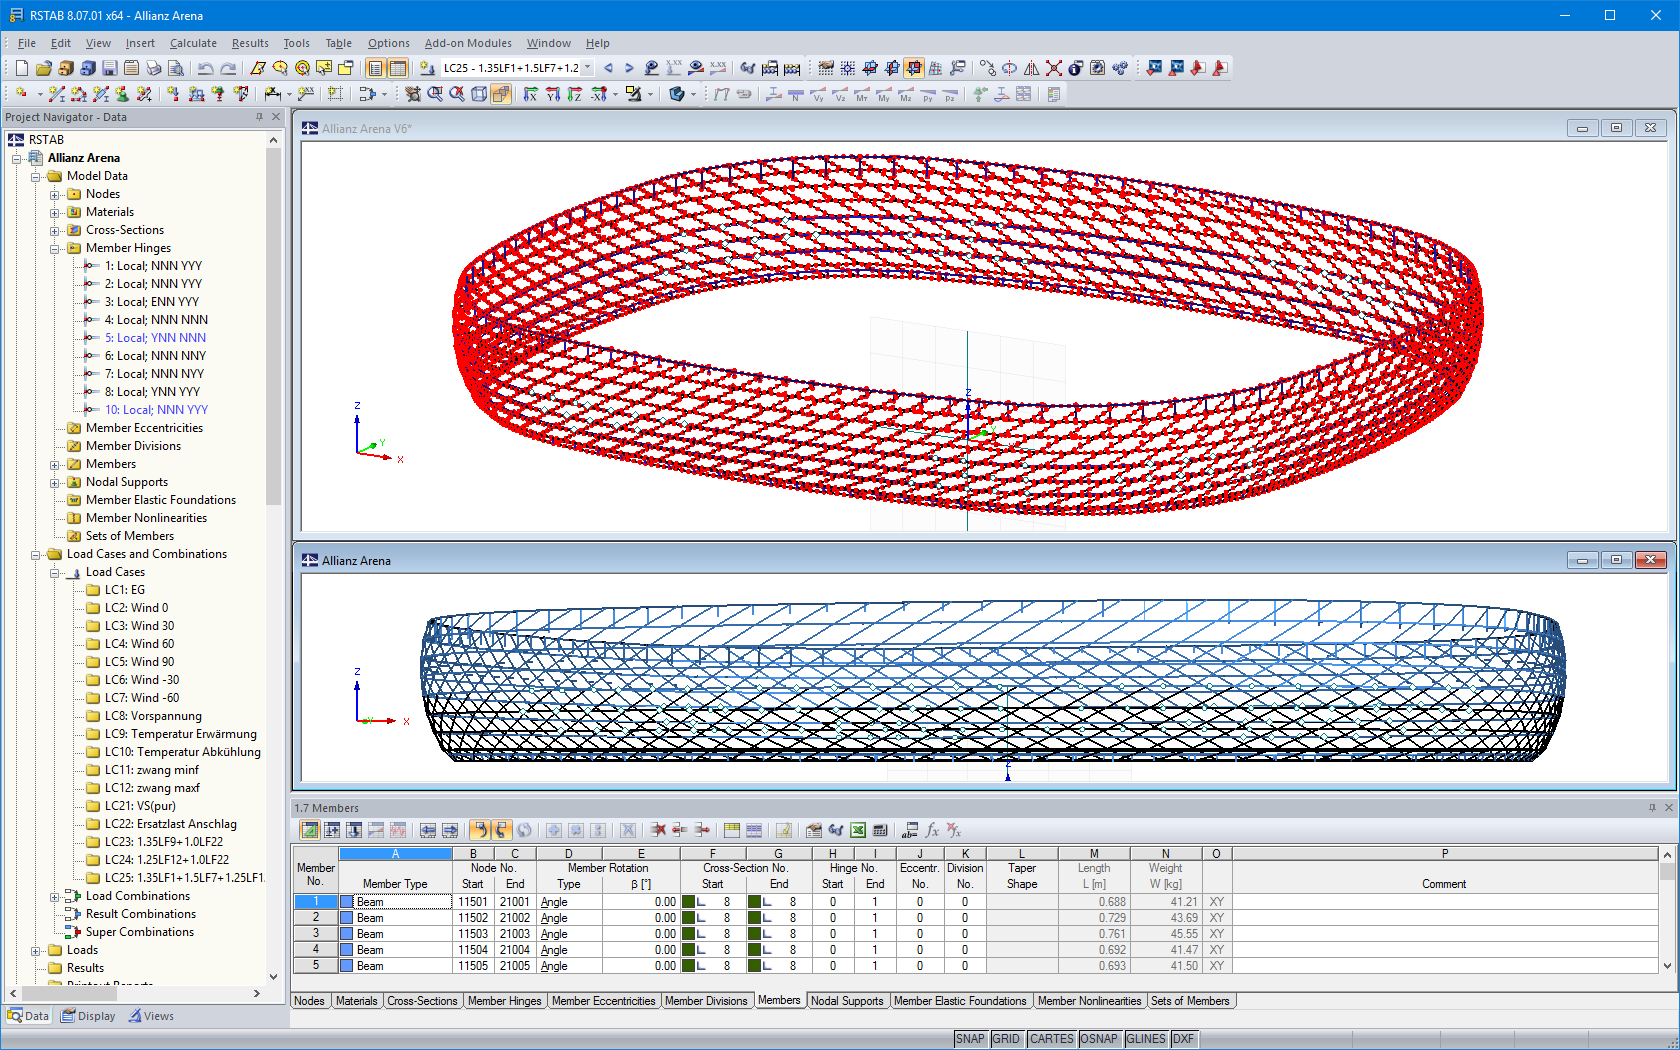Toggle display of the Data navigator via status bar SNAP
The width and height of the screenshot is (1680, 1050).
click(969, 1039)
